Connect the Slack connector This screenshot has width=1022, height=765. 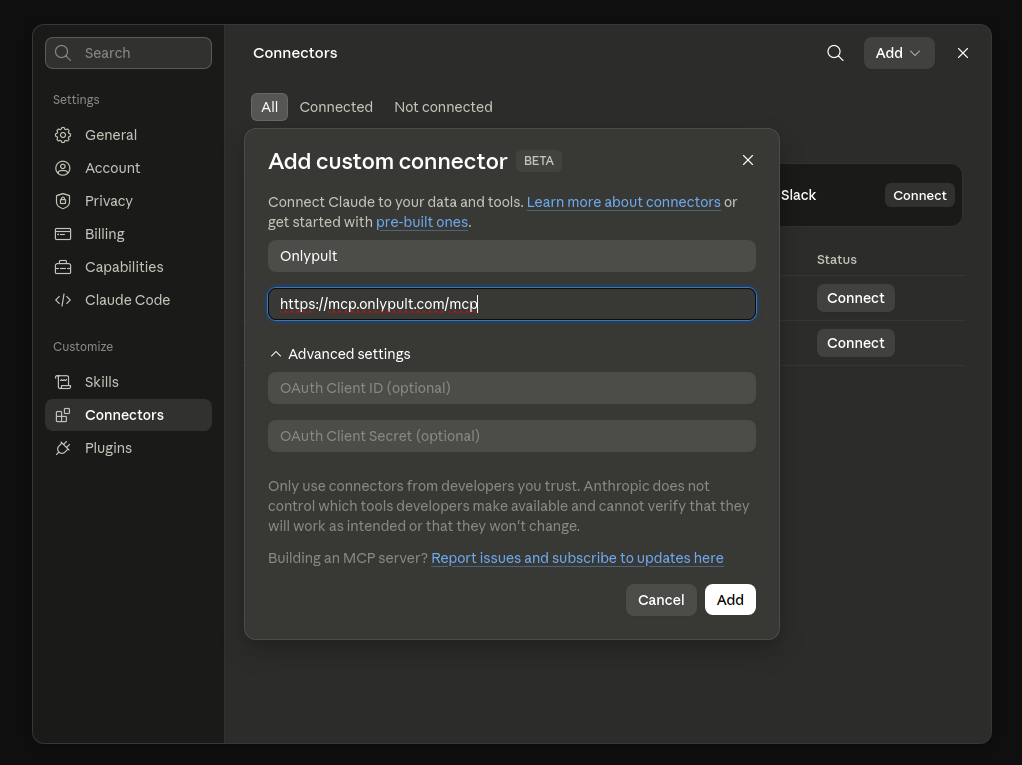coord(919,195)
